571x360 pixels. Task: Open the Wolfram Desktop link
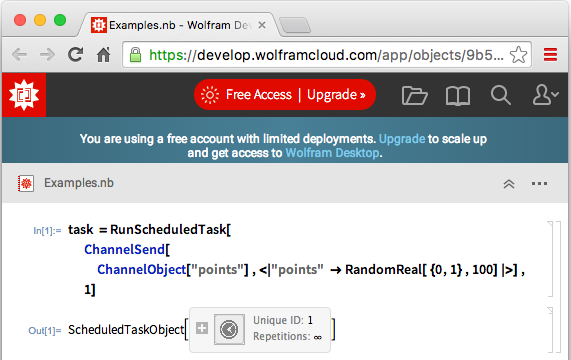(x=332, y=153)
